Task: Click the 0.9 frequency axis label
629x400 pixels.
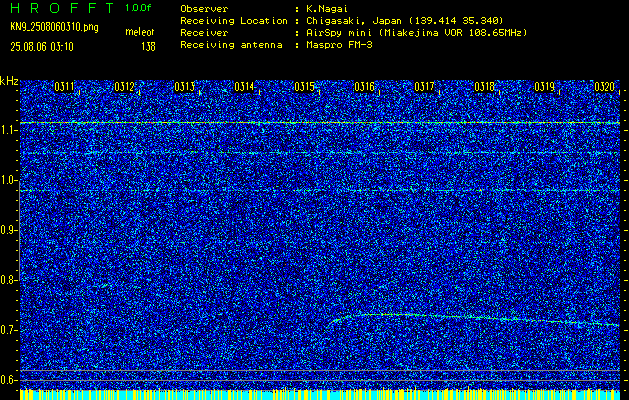Action: pos(8,230)
